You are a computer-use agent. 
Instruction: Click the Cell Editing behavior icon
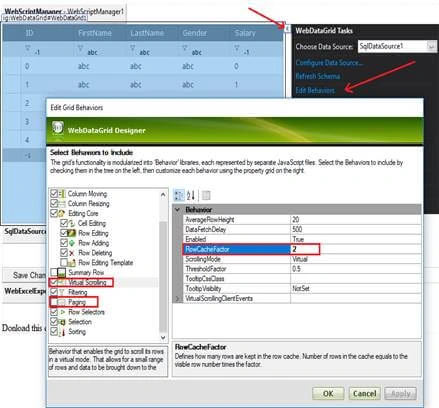(x=72, y=223)
